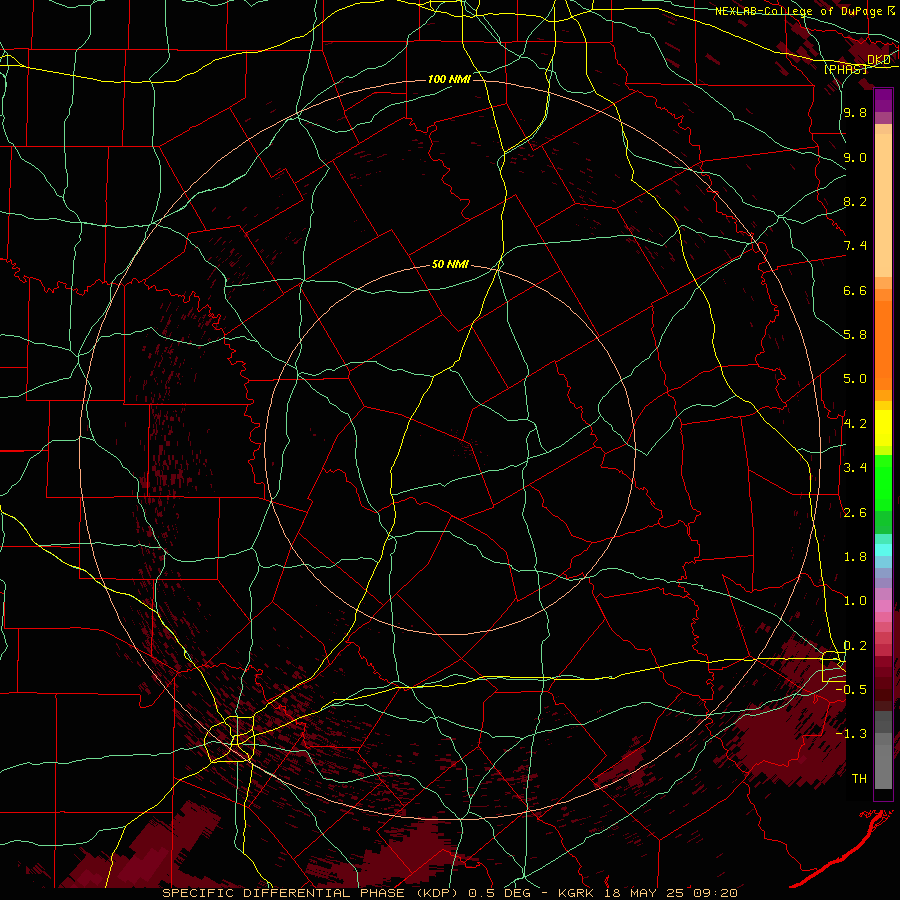Click the '5.8' value on the color scale
Image resolution: width=900 pixels, height=900 pixels.
(855, 335)
